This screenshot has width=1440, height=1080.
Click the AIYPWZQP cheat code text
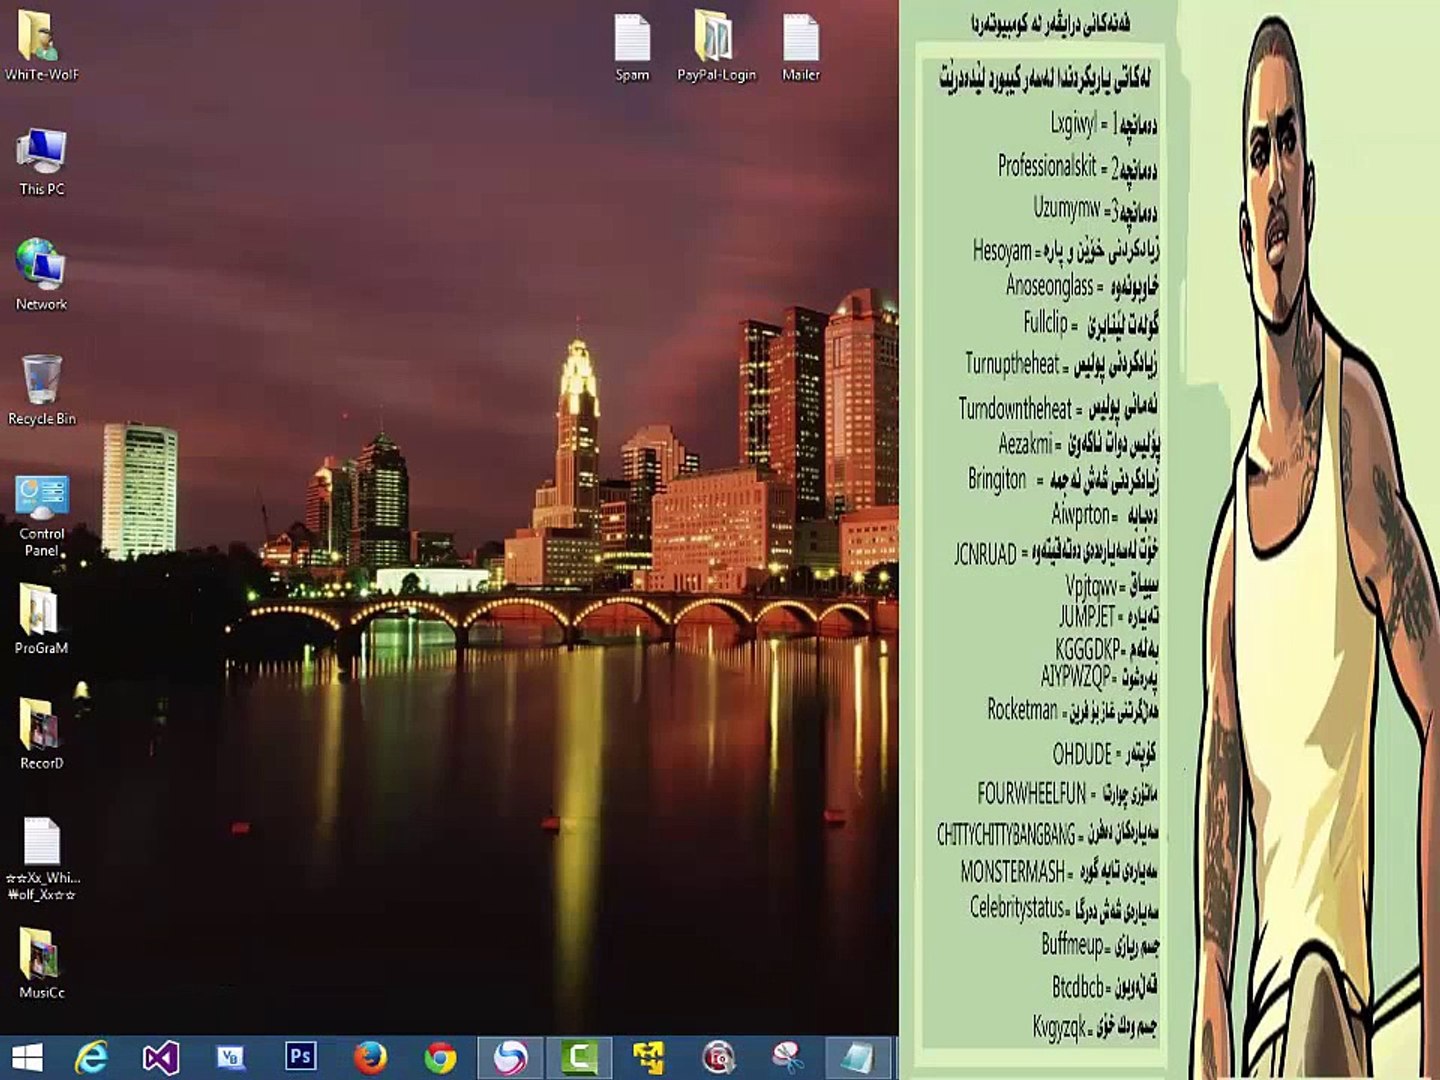tap(1075, 677)
